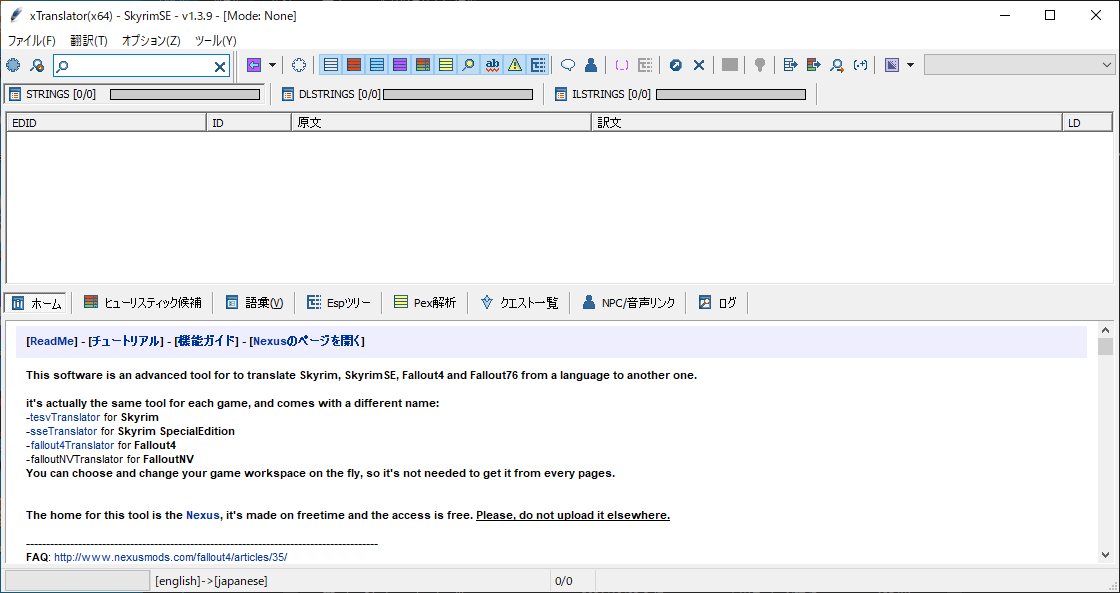The height and width of the screenshot is (593, 1120).
Task: Toggle the 'ab' spell check filter
Action: [491, 66]
